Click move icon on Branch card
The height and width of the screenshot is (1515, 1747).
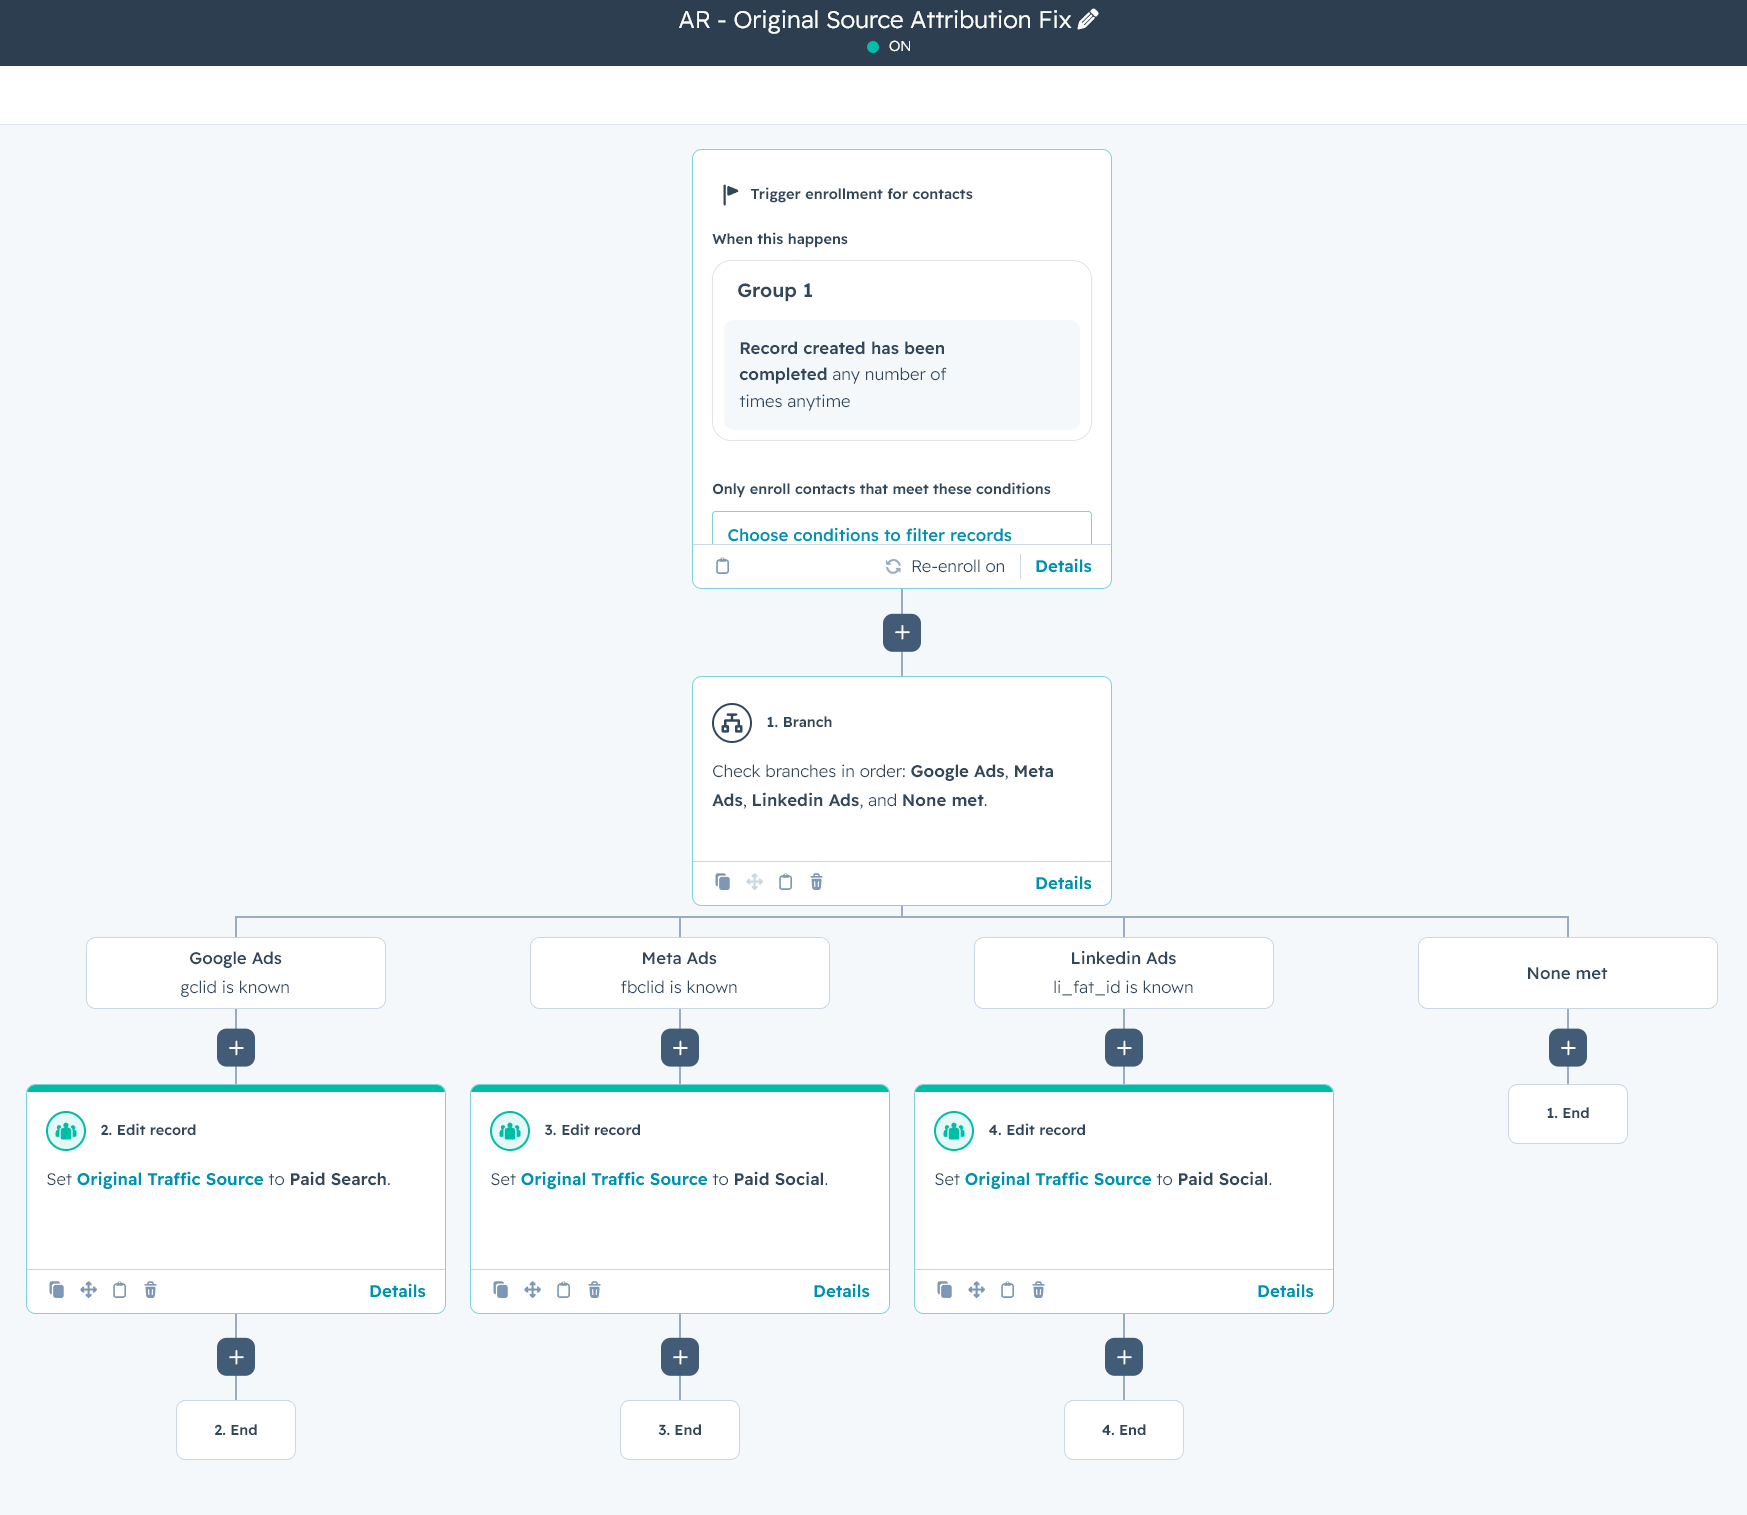755,882
